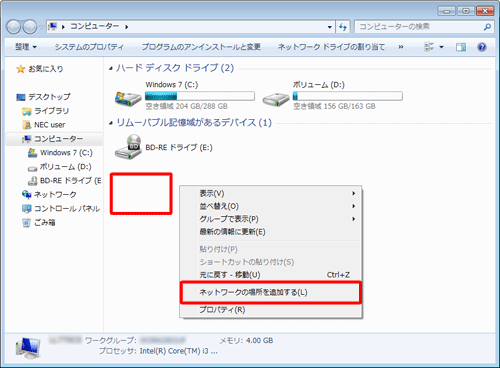Click ボリューム (D:) capacity bar
500x368 pixels.
pyautogui.click(x=347, y=96)
